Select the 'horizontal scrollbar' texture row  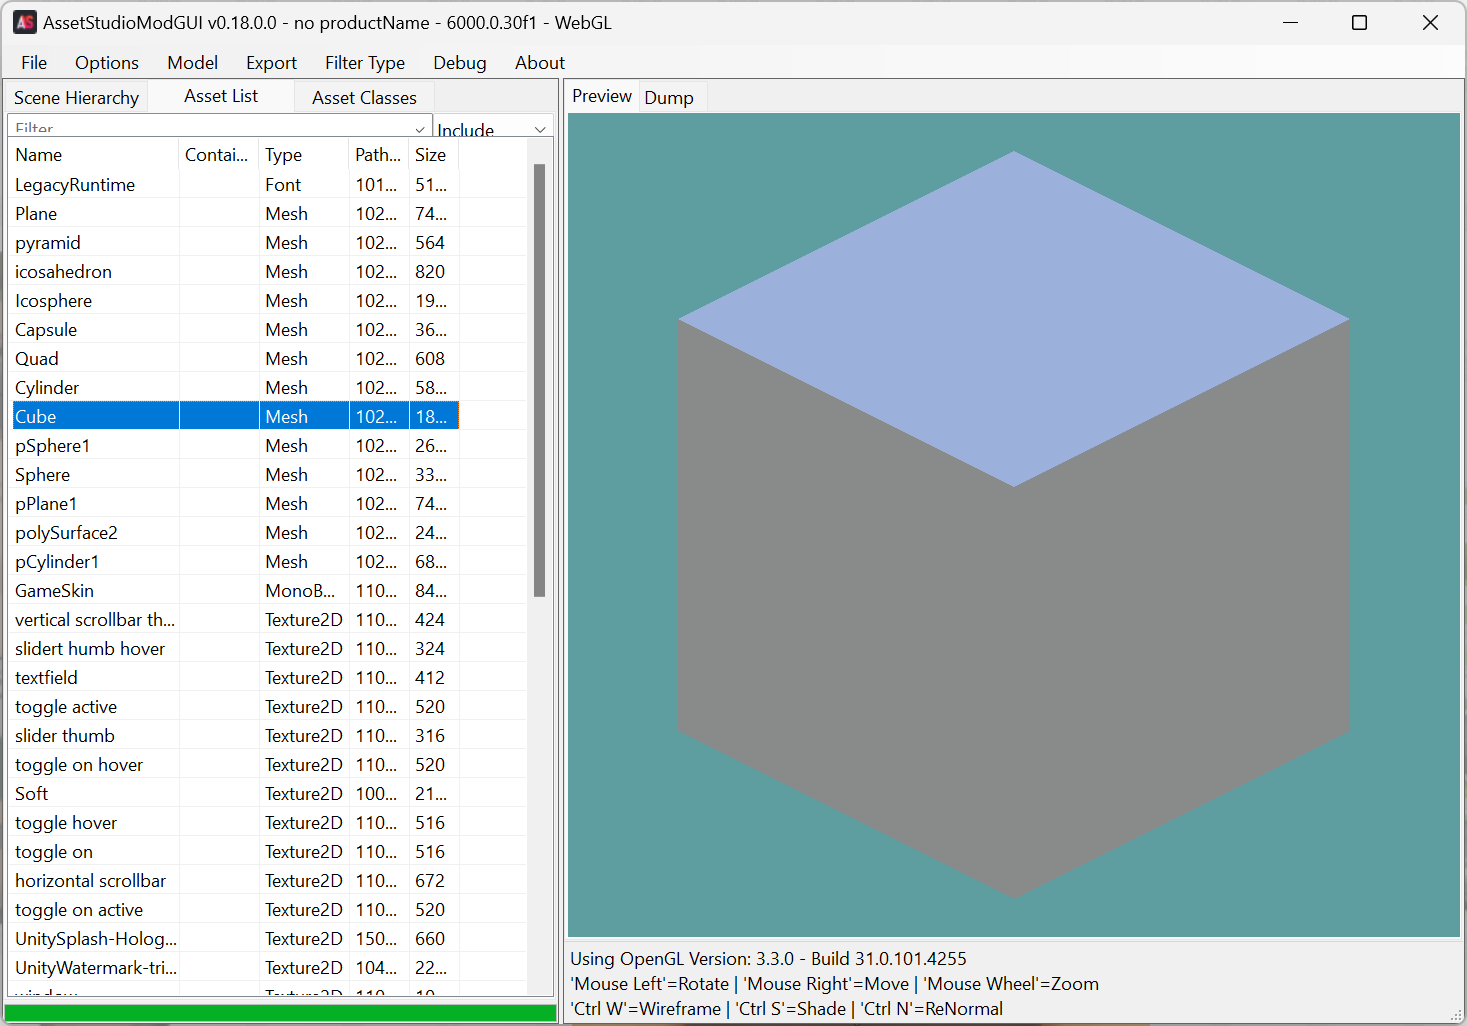click(235, 881)
